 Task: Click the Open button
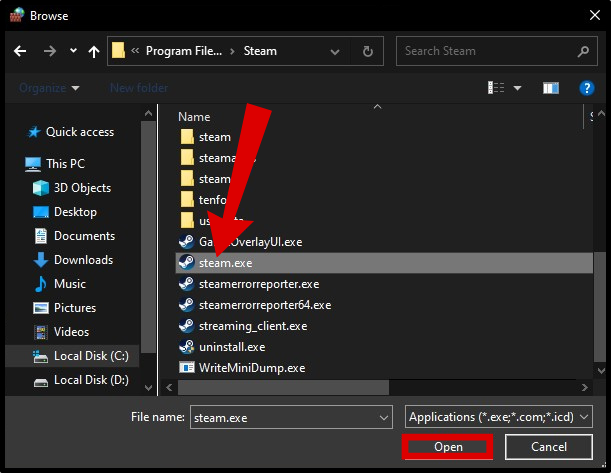(x=448, y=447)
